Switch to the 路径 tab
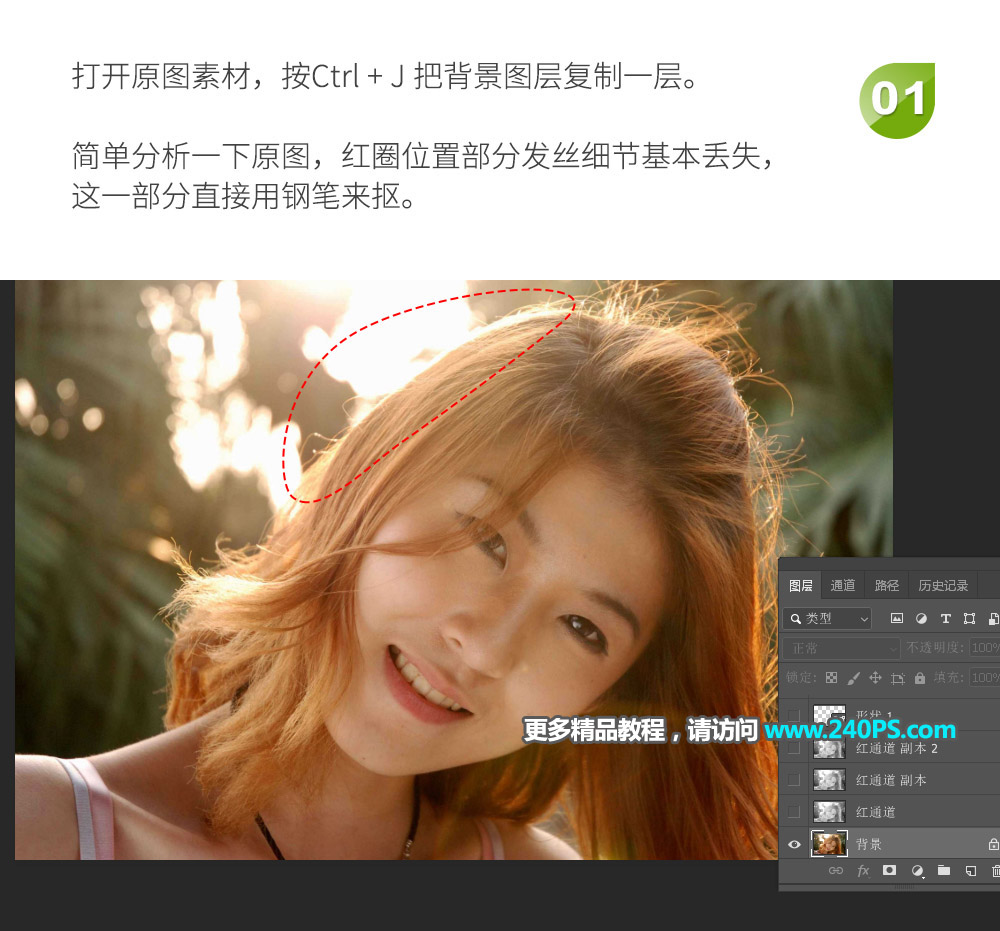The width and height of the screenshot is (1000, 931). (887, 586)
